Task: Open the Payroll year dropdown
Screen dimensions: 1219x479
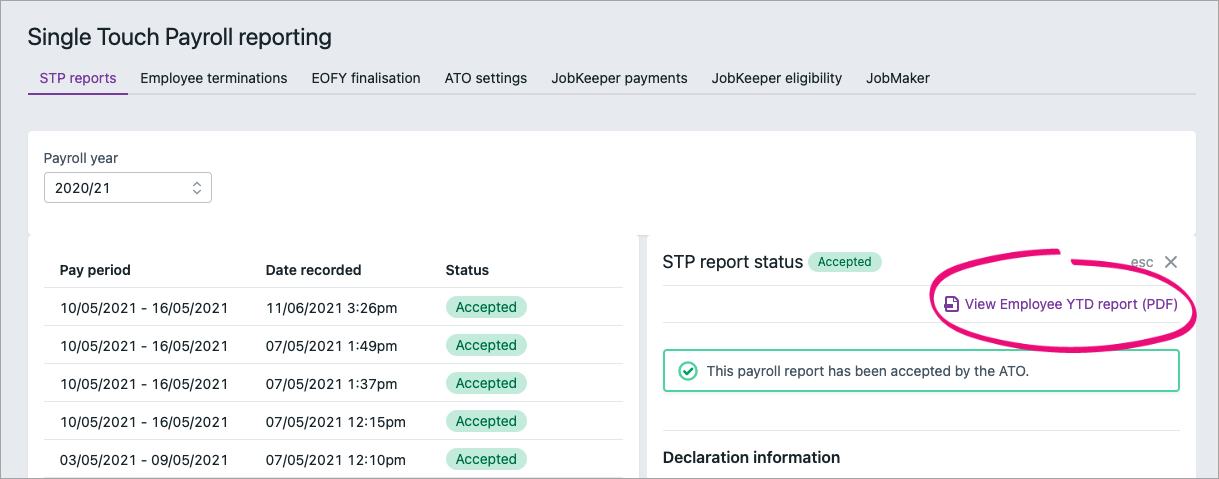Action: point(128,188)
